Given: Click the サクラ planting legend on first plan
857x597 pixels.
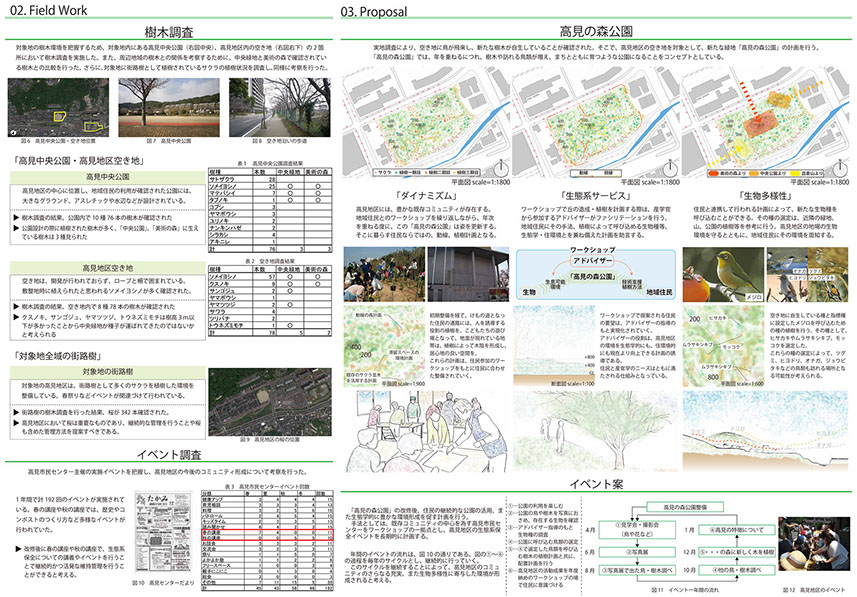Looking at the screenshot, I should [427, 173].
